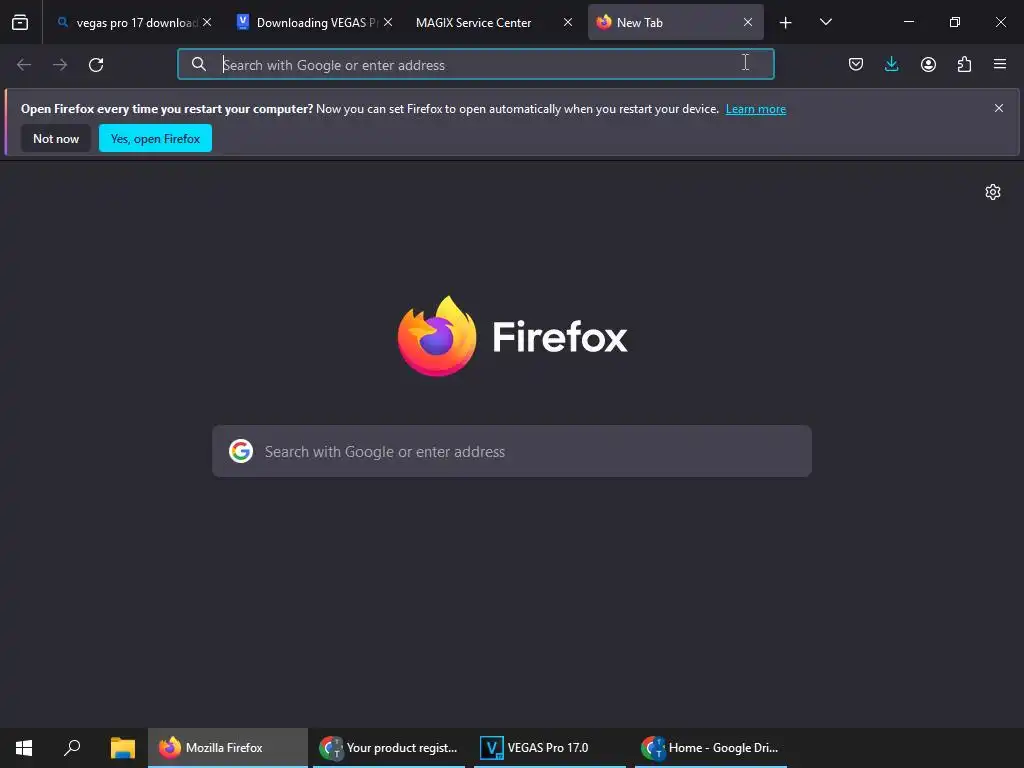1024x768 pixels.
Task: Switch to Your product regist... Chrome window
Action: (389, 748)
